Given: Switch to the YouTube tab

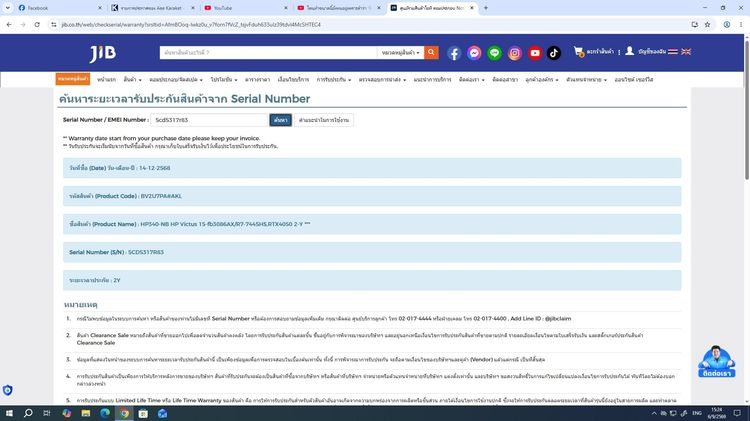Looking at the screenshot, I should point(244,8).
